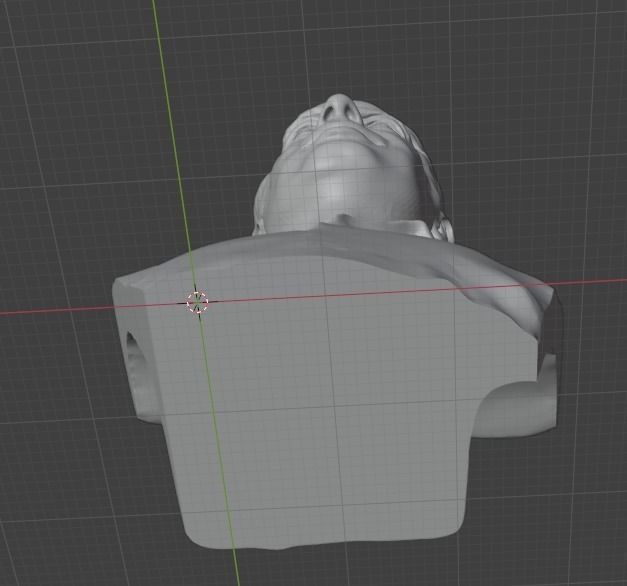Select the bust sculpture mesh in viewport
The width and height of the screenshot is (627, 586).
click(x=336, y=321)
